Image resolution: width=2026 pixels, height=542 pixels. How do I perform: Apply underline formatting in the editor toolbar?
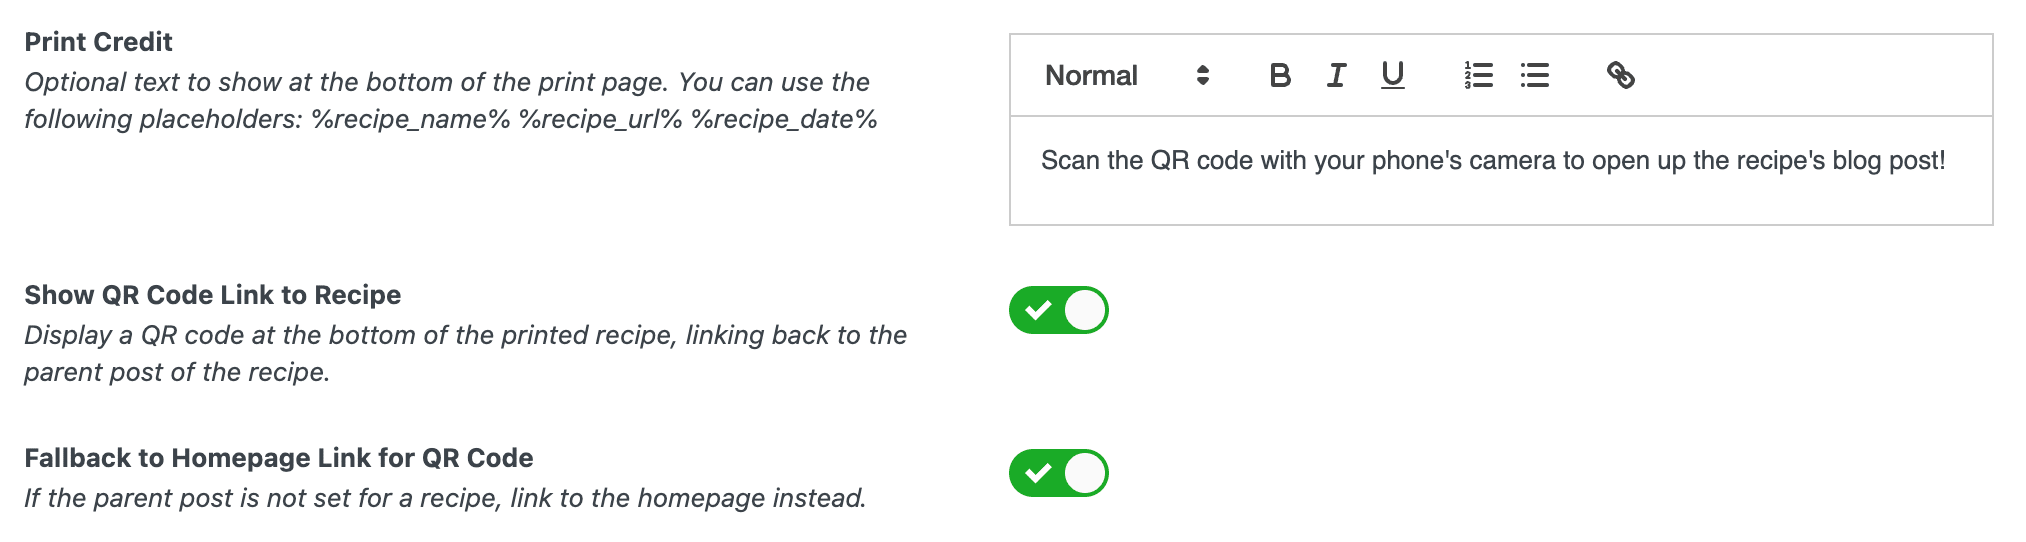point(1393,75)
